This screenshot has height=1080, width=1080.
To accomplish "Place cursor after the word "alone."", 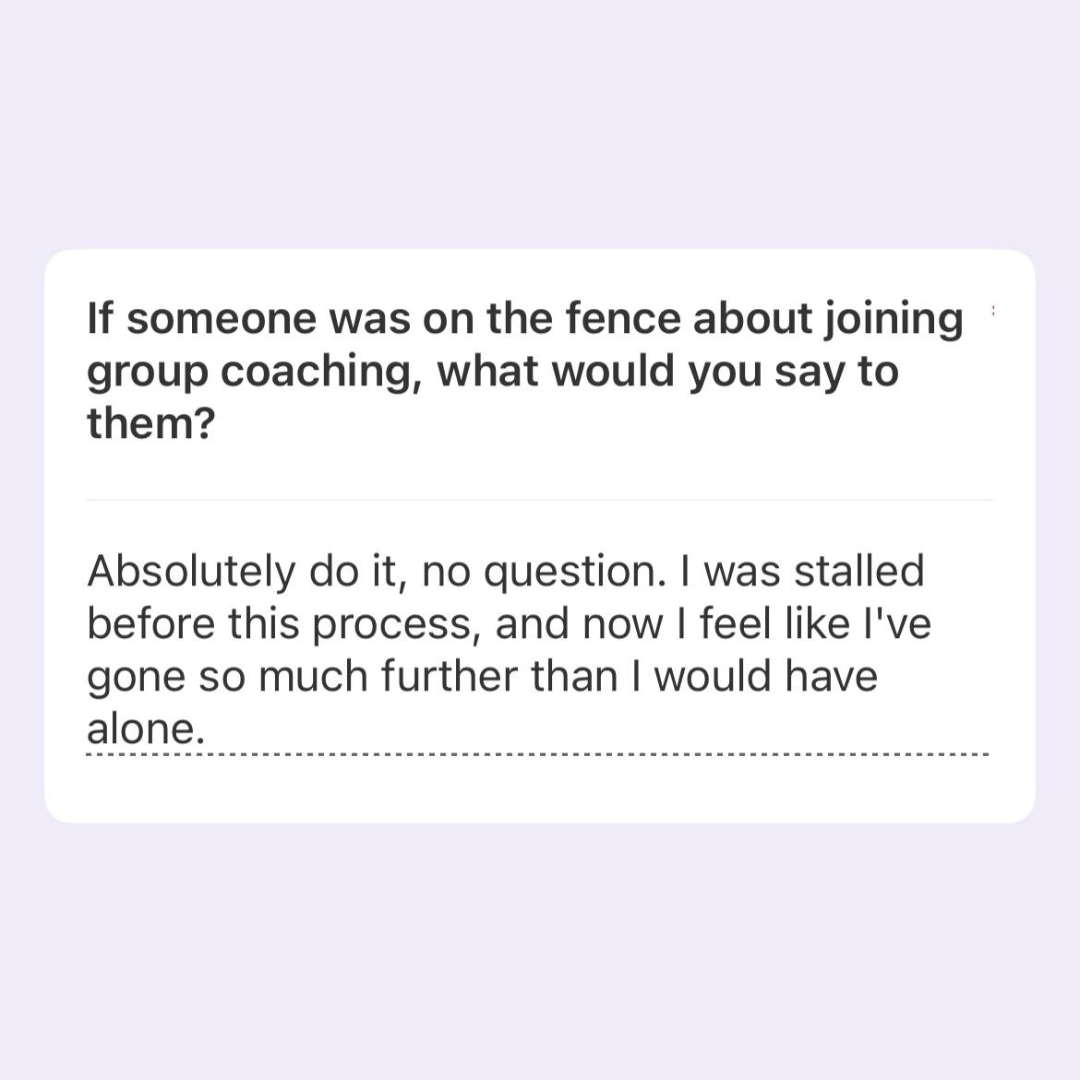I will (207, 729).
